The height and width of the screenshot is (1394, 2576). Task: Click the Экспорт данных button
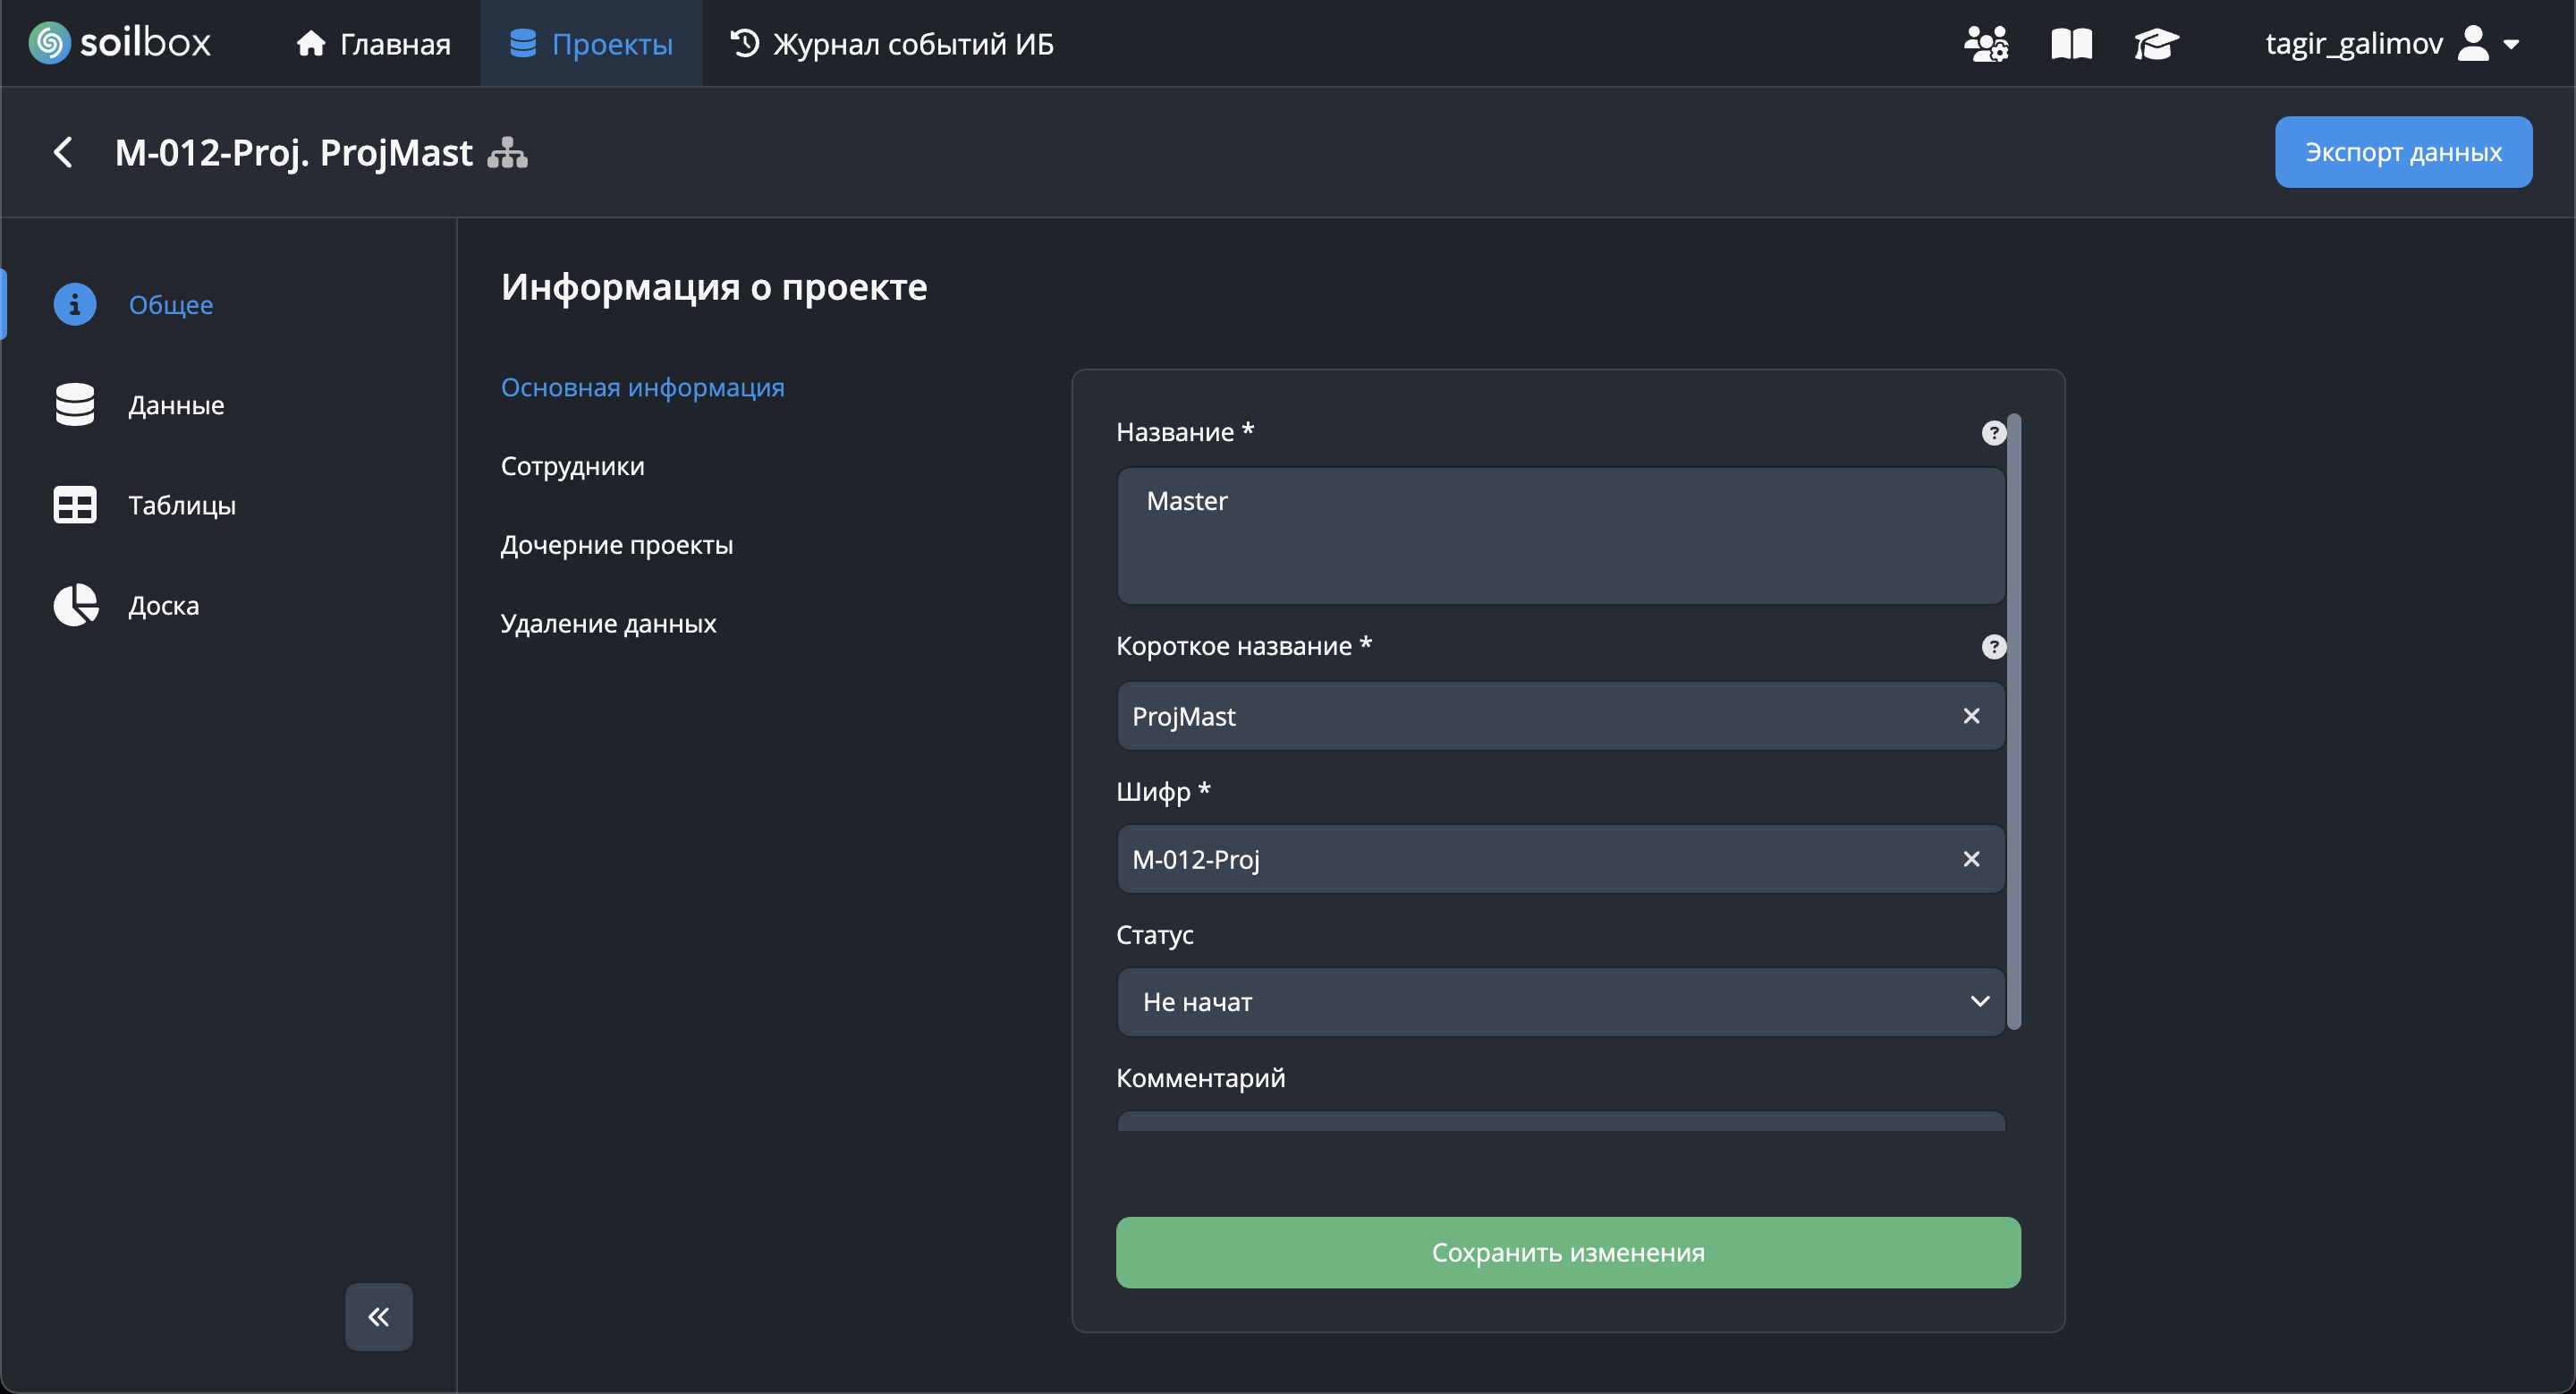coord(2402,152)
